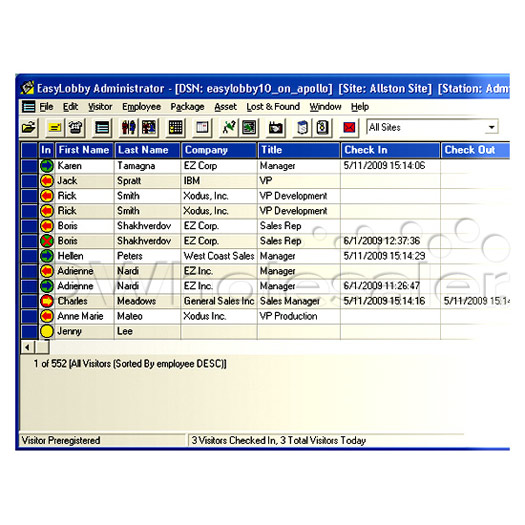This screenshot has width=525, height=525.
Task: Click the speaker-like toolbar icon beside database
Action: point(322,128)
